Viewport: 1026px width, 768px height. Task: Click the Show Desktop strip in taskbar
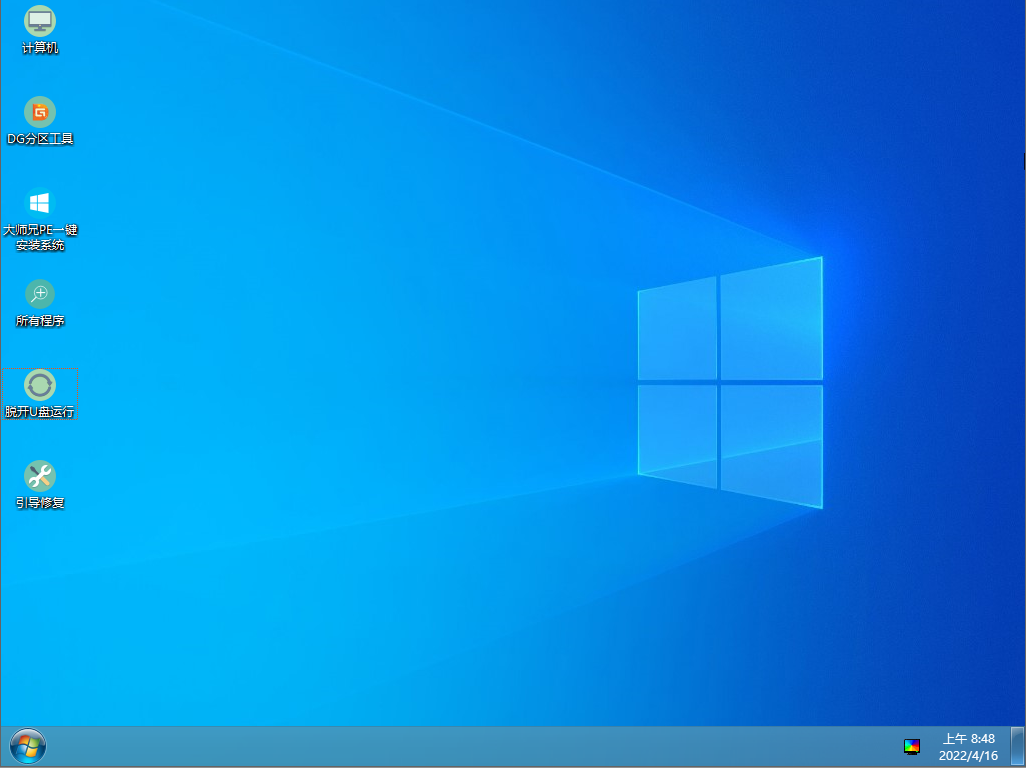pyautogui.click(x=1017, y=746)
